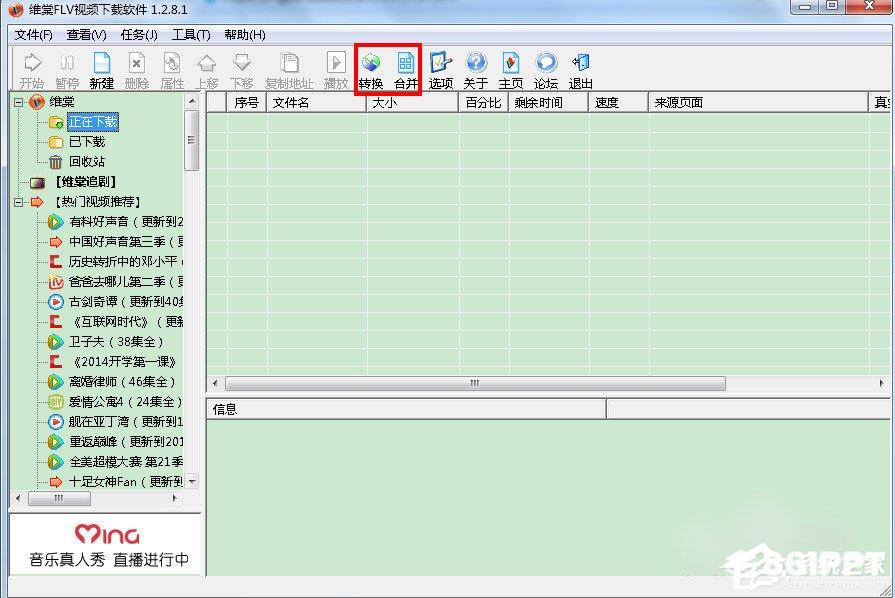Image resolution: width=895 pixels, height=598 pixels.
Task: Collapse the 热门视频推荐 tree node
Action: [19, 202]
